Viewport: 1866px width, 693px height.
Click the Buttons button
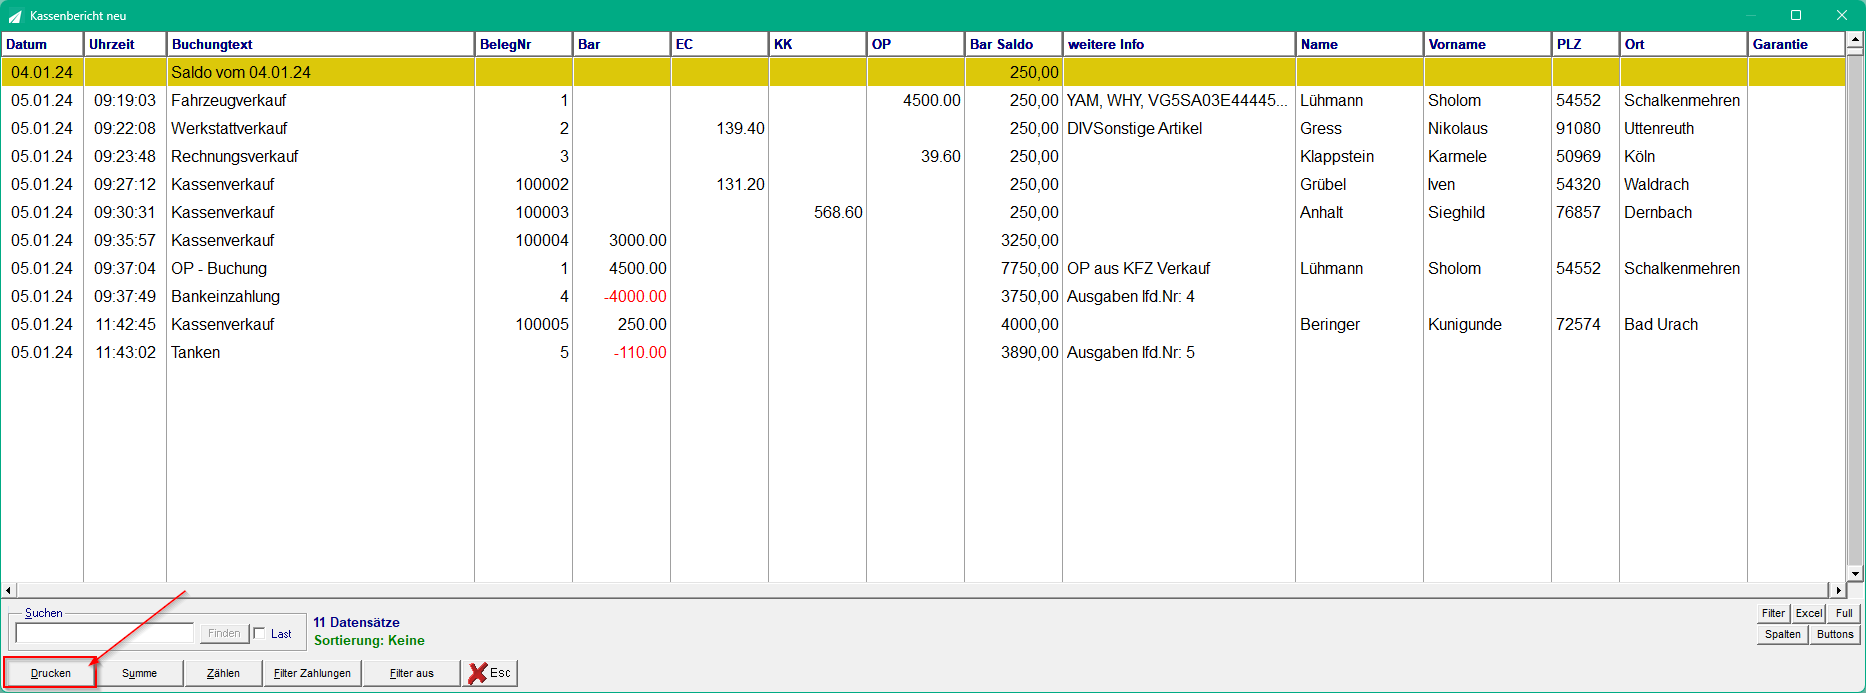click(1835, 634)
